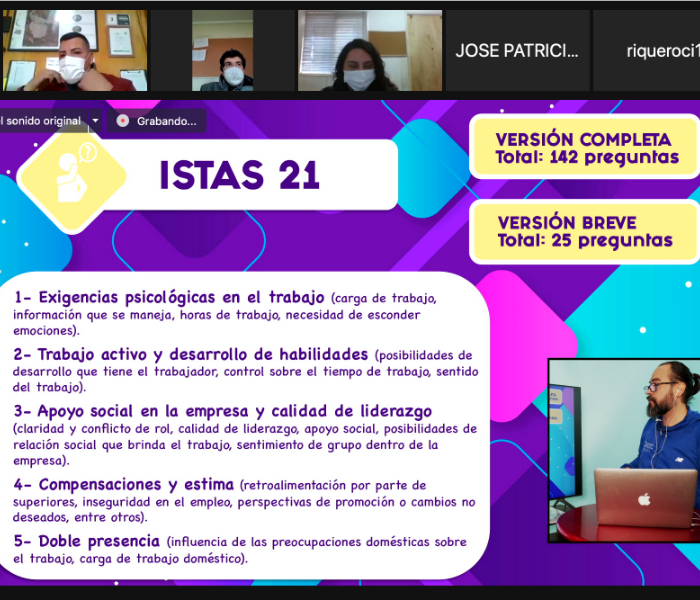700x600 pixels.
Task: Select the video of woman near window blinds
Action: pos(370,50)
